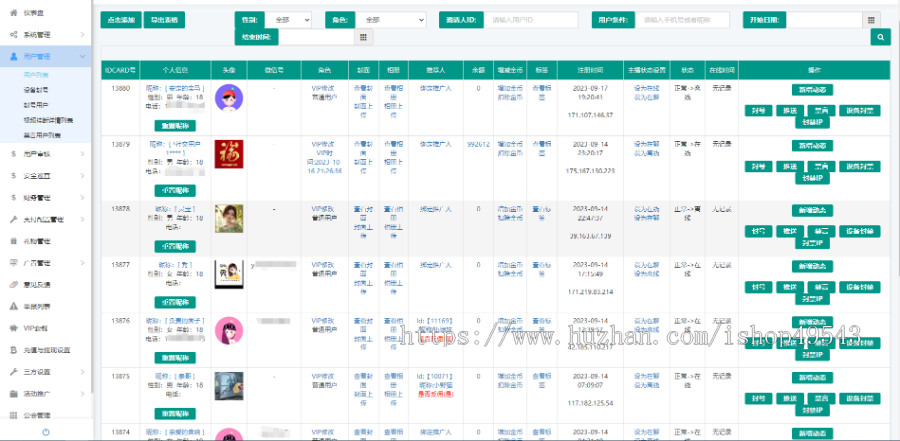Open the 结束时间 calendar grid icon
Image resolution: width=900 pixels, height=441 pixels.
click(363, 37)
